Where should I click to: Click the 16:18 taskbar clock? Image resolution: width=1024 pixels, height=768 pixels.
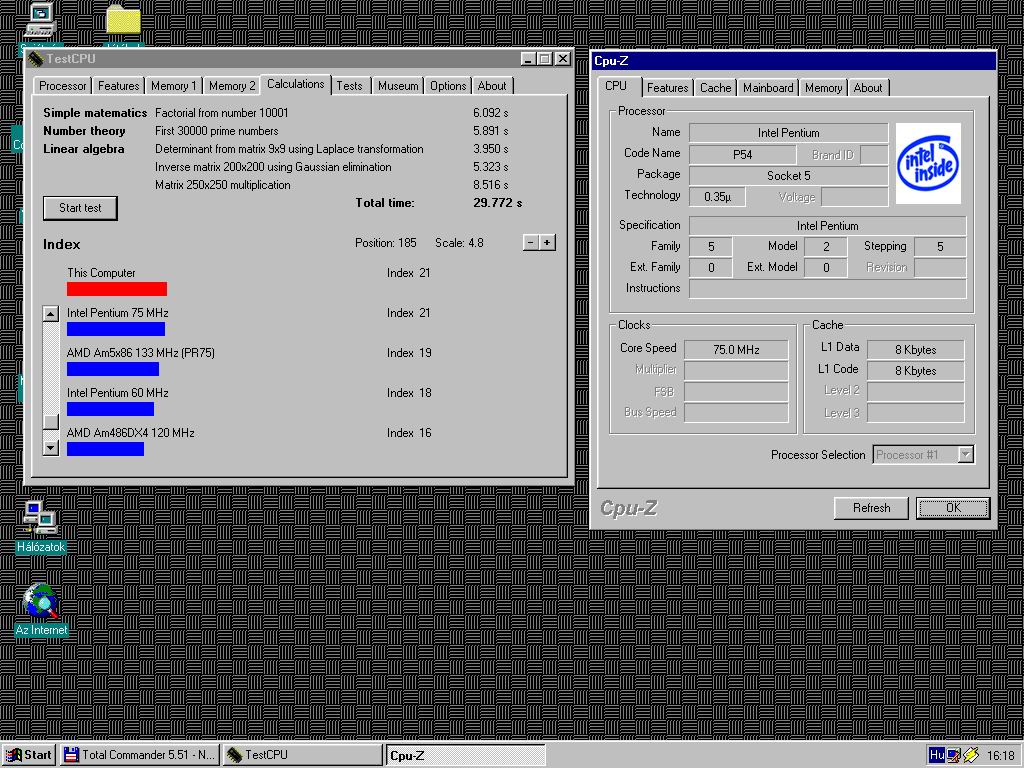coord(1000,756)
